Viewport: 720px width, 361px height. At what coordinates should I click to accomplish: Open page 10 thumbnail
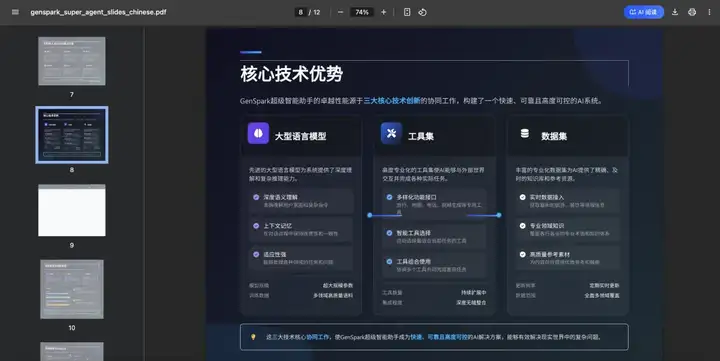(72, 289)
